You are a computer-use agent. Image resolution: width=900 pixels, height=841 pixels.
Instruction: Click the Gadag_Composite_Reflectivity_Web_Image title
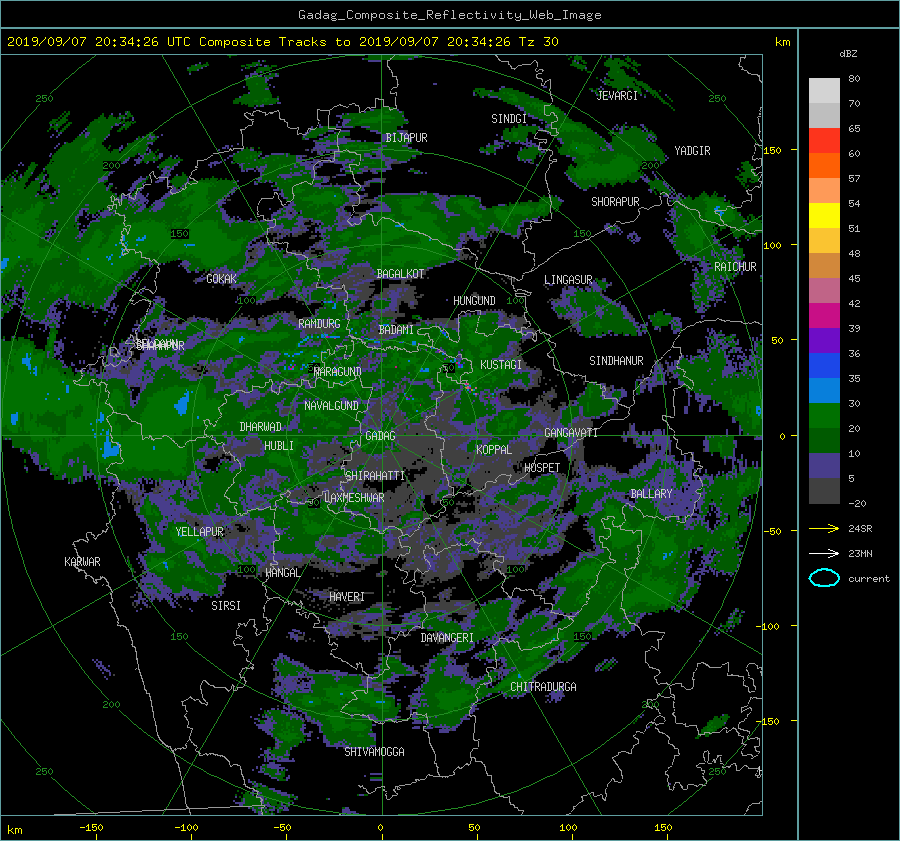coord(449,15)
